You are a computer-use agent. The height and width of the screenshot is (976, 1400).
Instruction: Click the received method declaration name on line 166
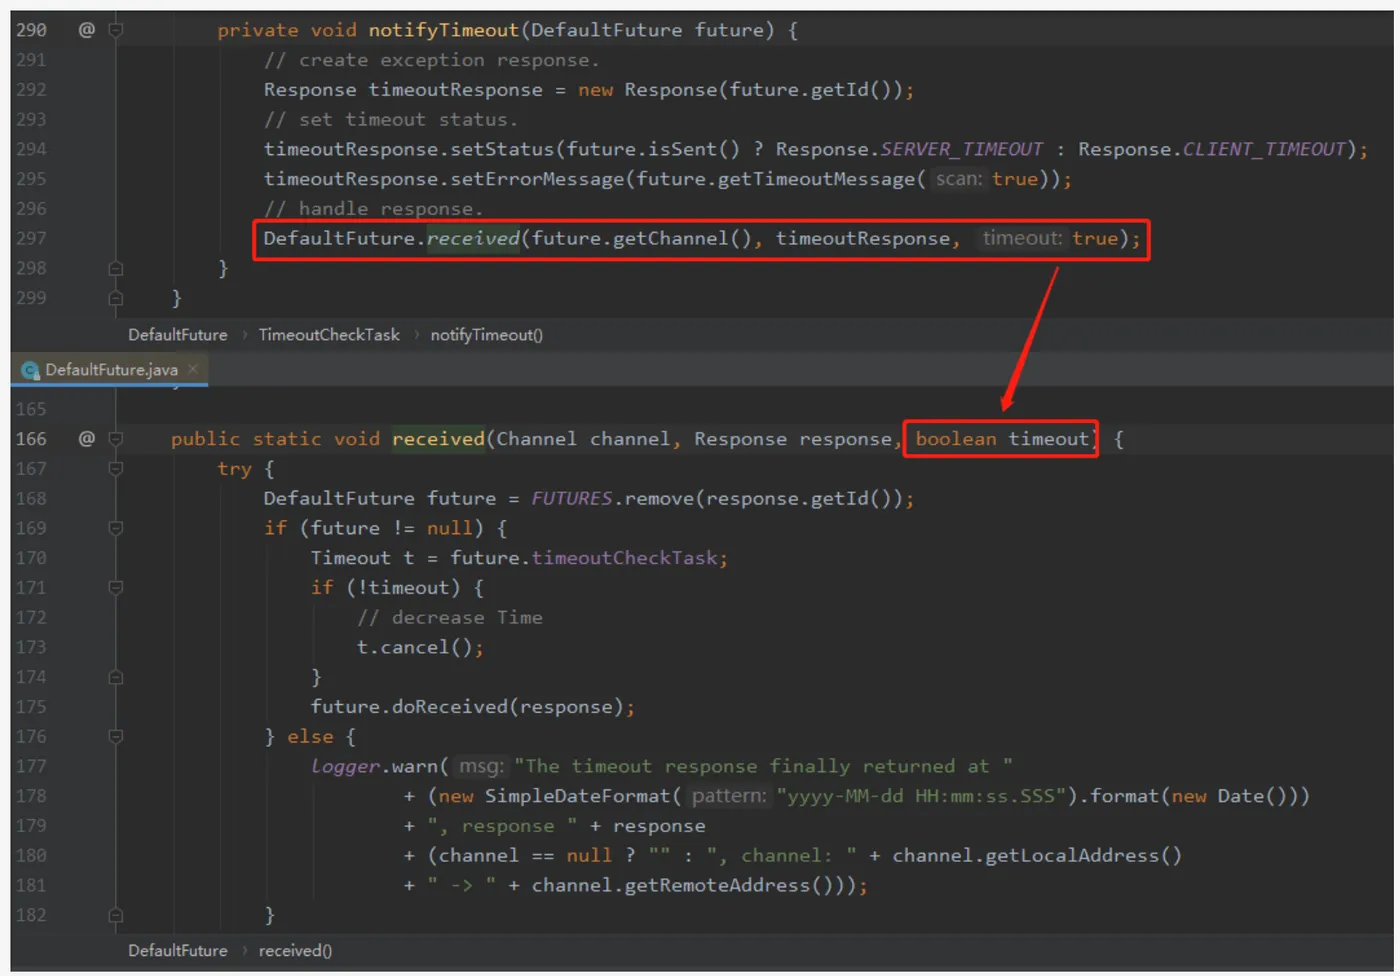click(438, 439)
